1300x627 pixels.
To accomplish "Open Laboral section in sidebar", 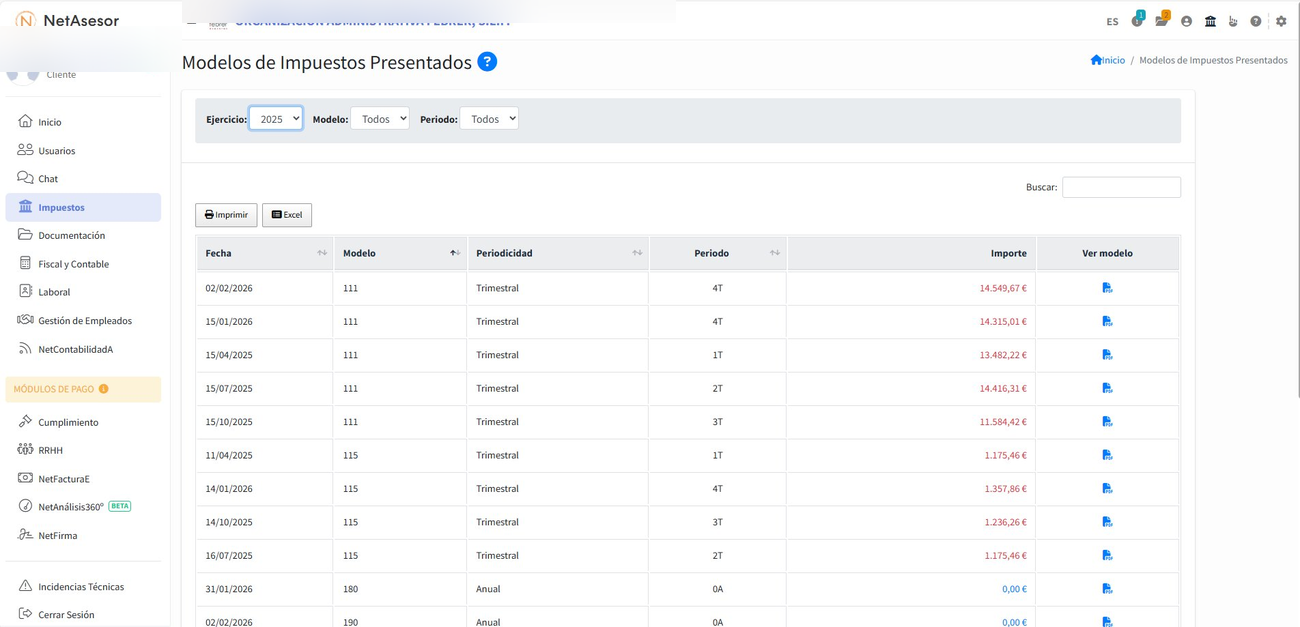I will (x=54, y=292).
